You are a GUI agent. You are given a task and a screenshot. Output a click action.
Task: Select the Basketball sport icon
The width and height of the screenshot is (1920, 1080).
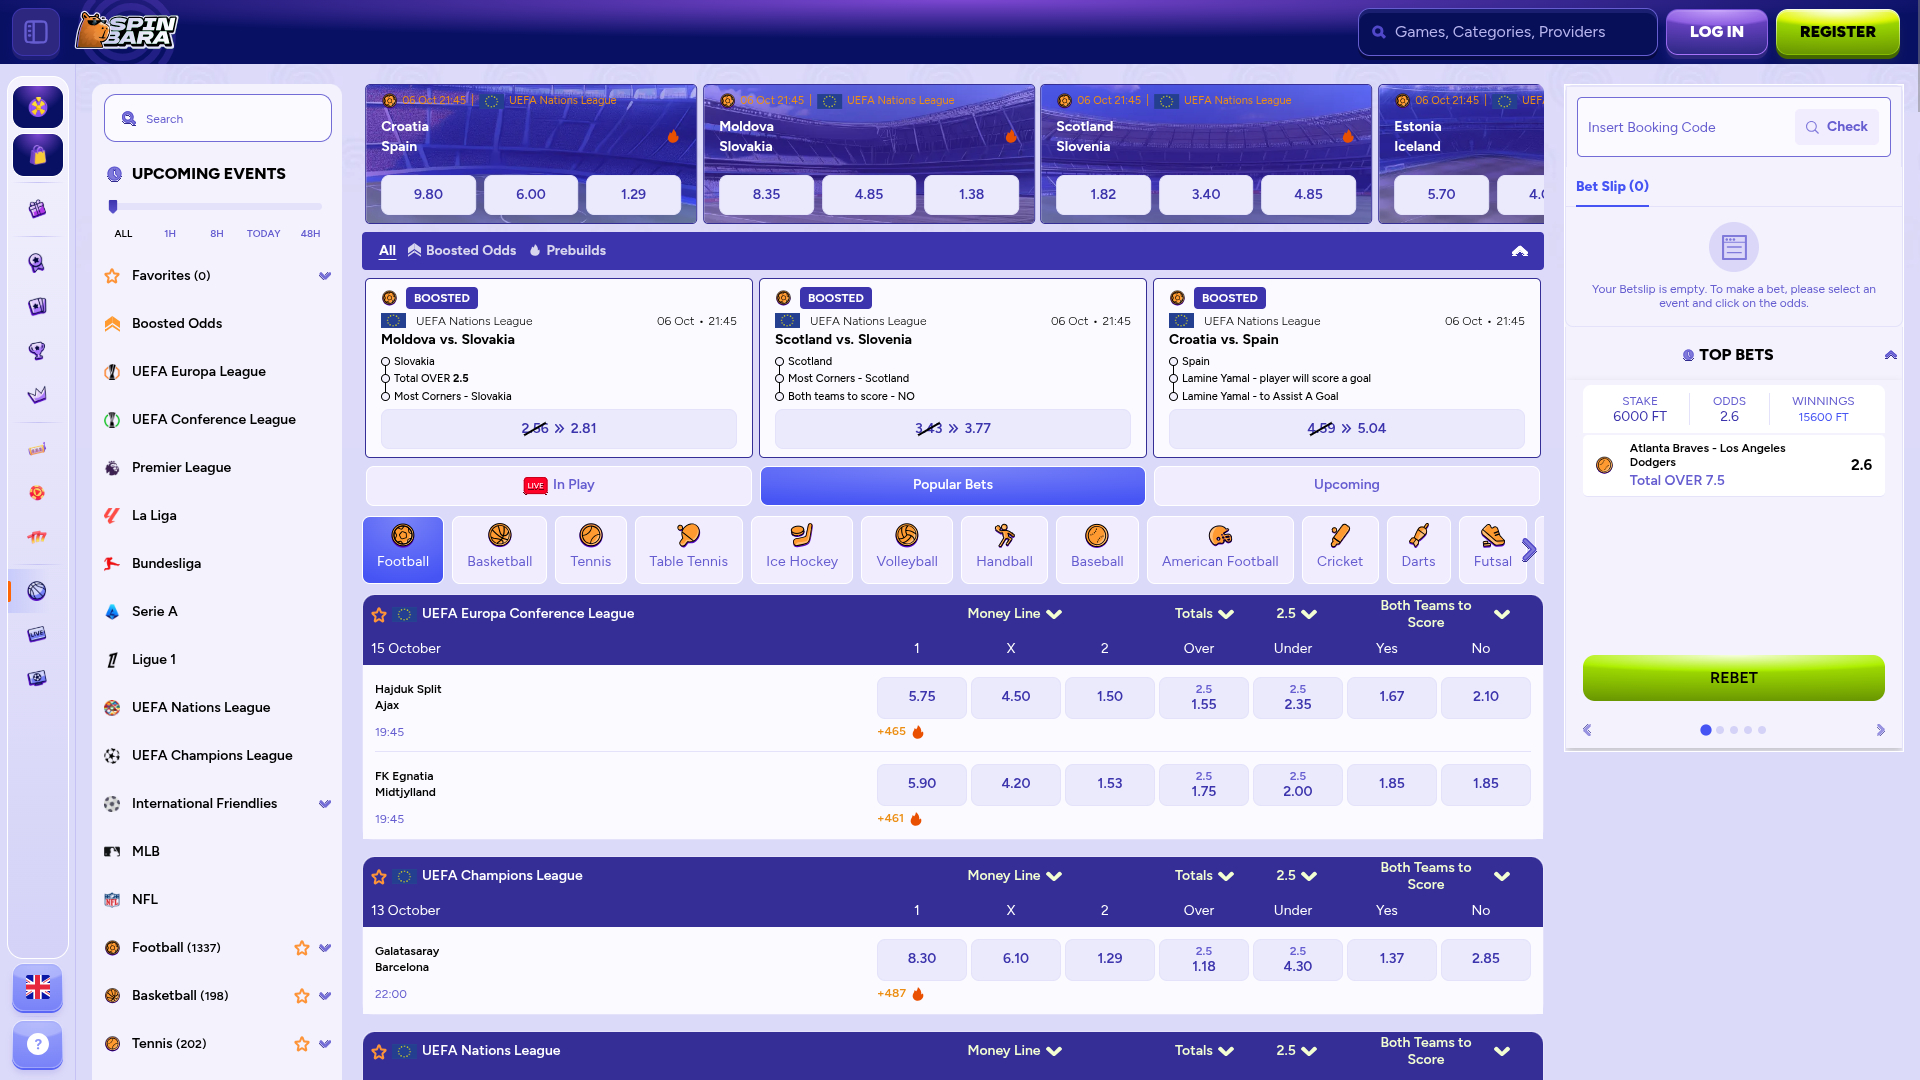(499, 549)
